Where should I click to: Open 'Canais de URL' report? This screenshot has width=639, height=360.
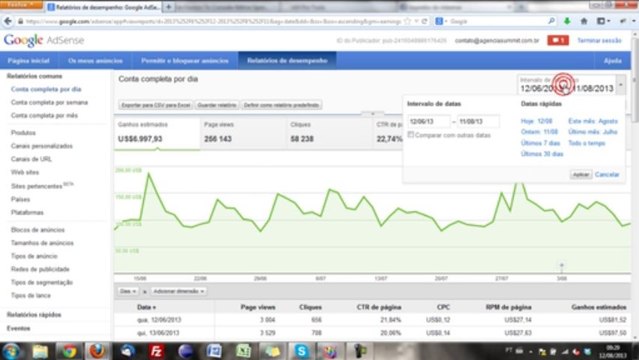pyautogui.click(x=31, y=159)
